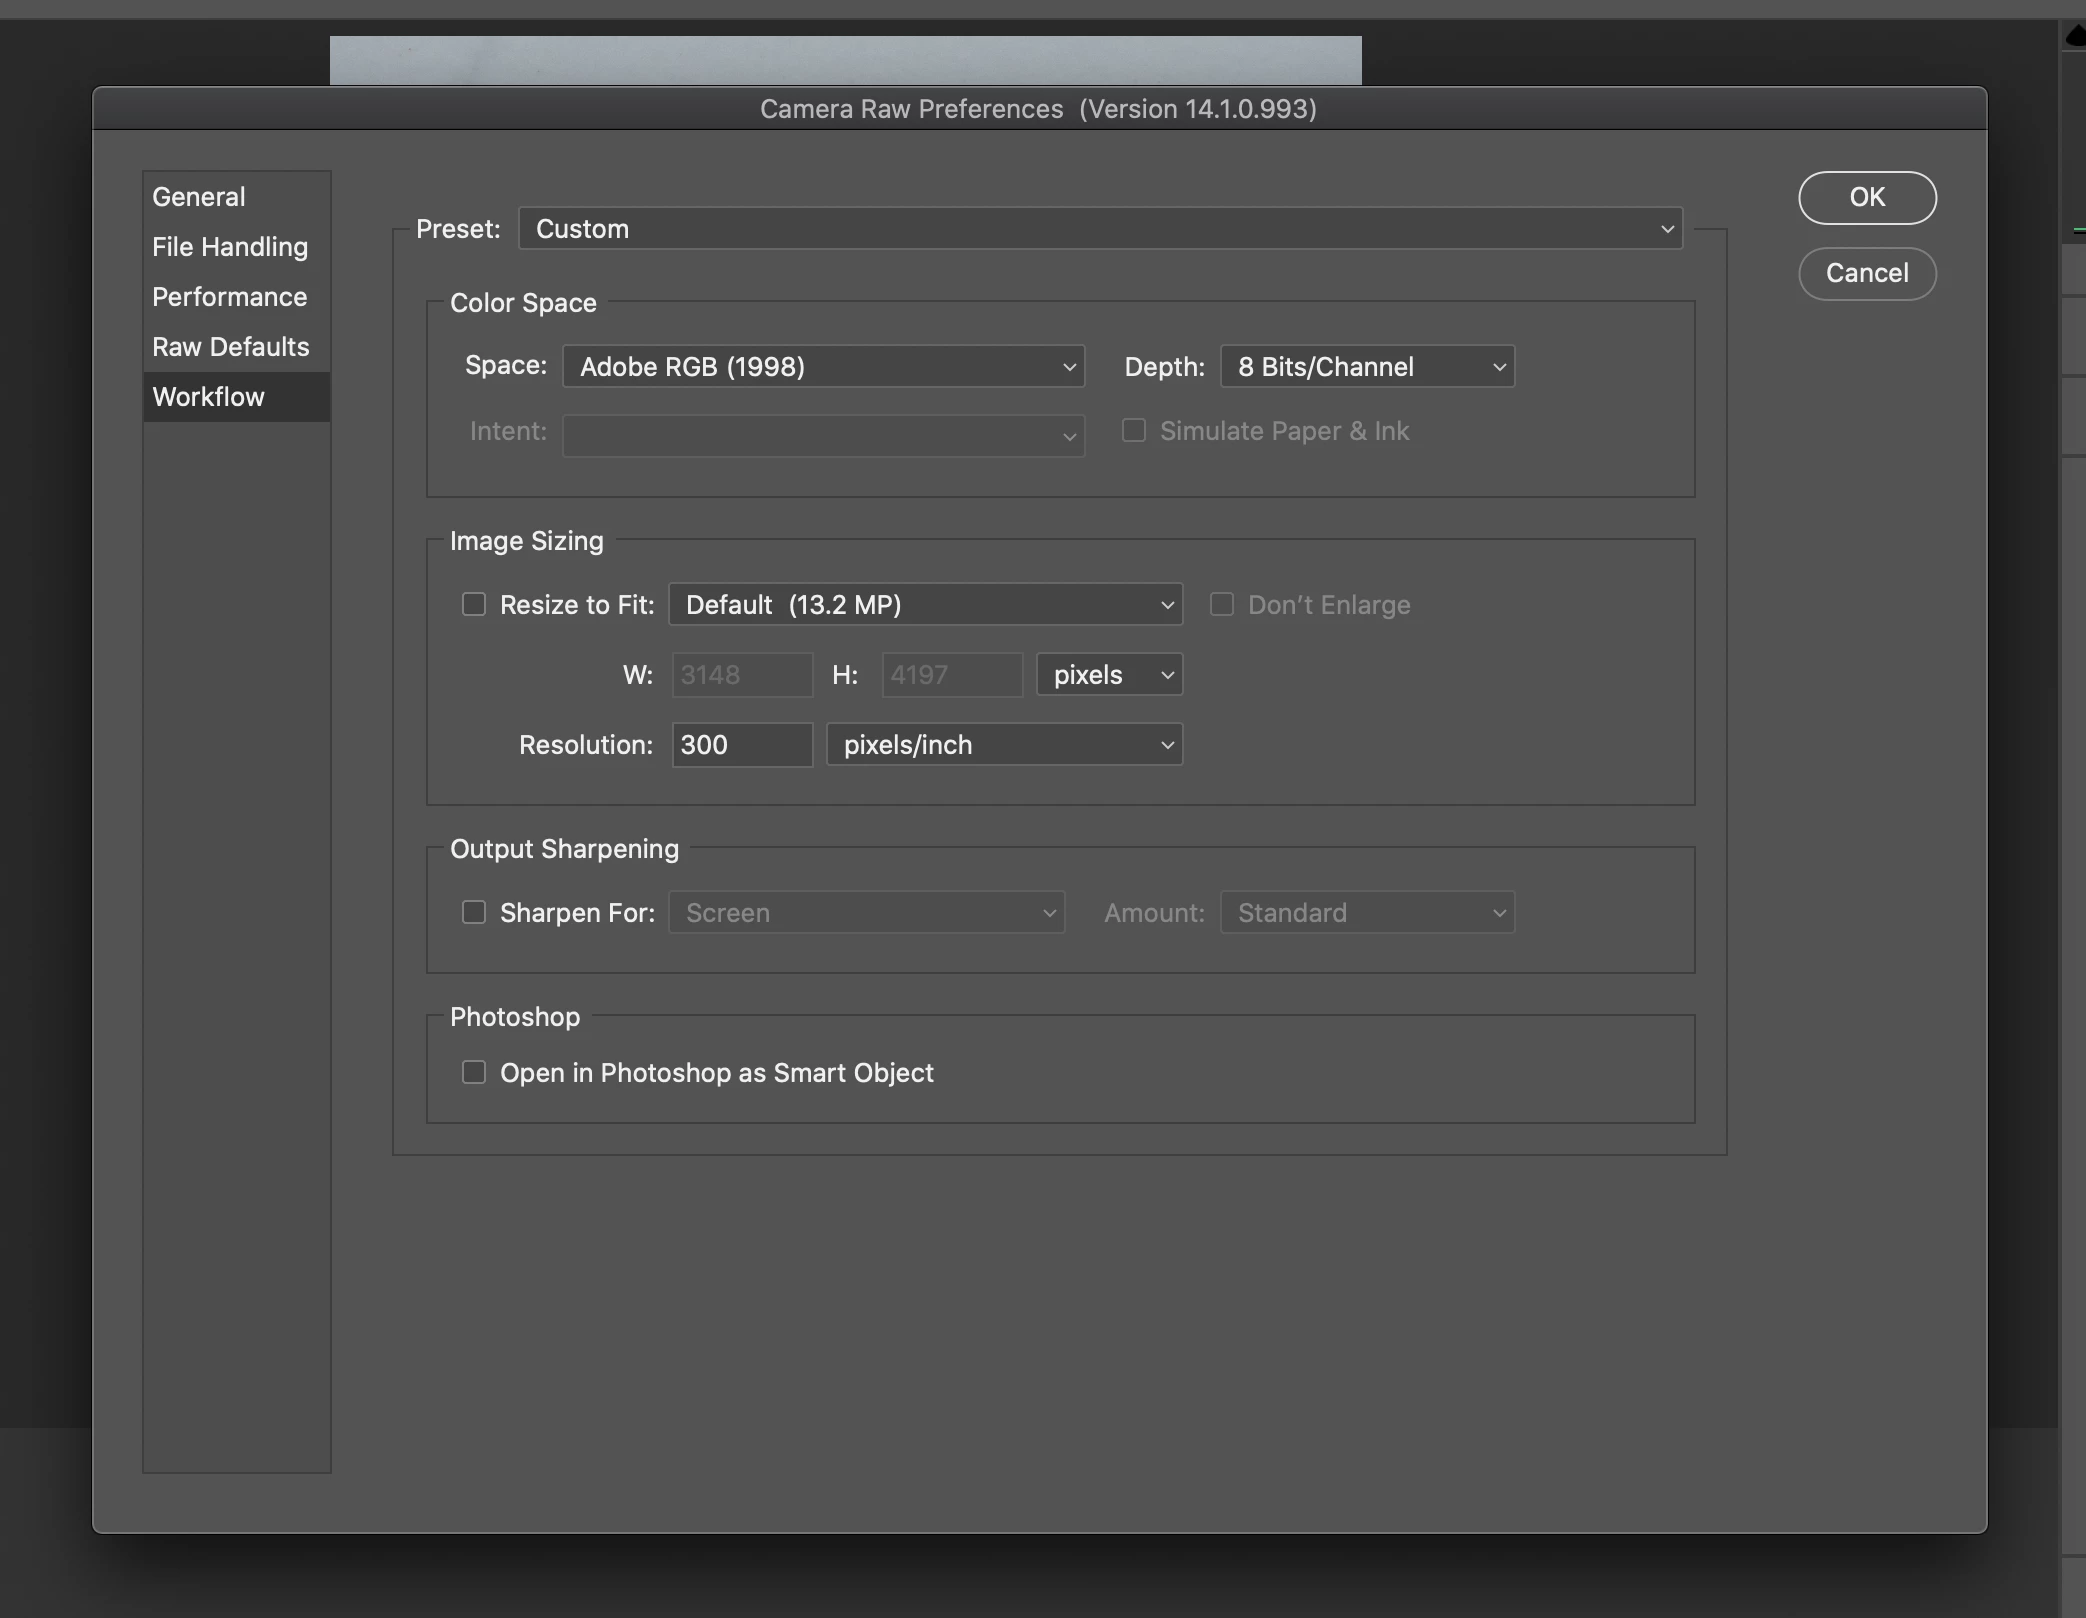
Task: Switch to the General preferences section
Action: point(199,197)
